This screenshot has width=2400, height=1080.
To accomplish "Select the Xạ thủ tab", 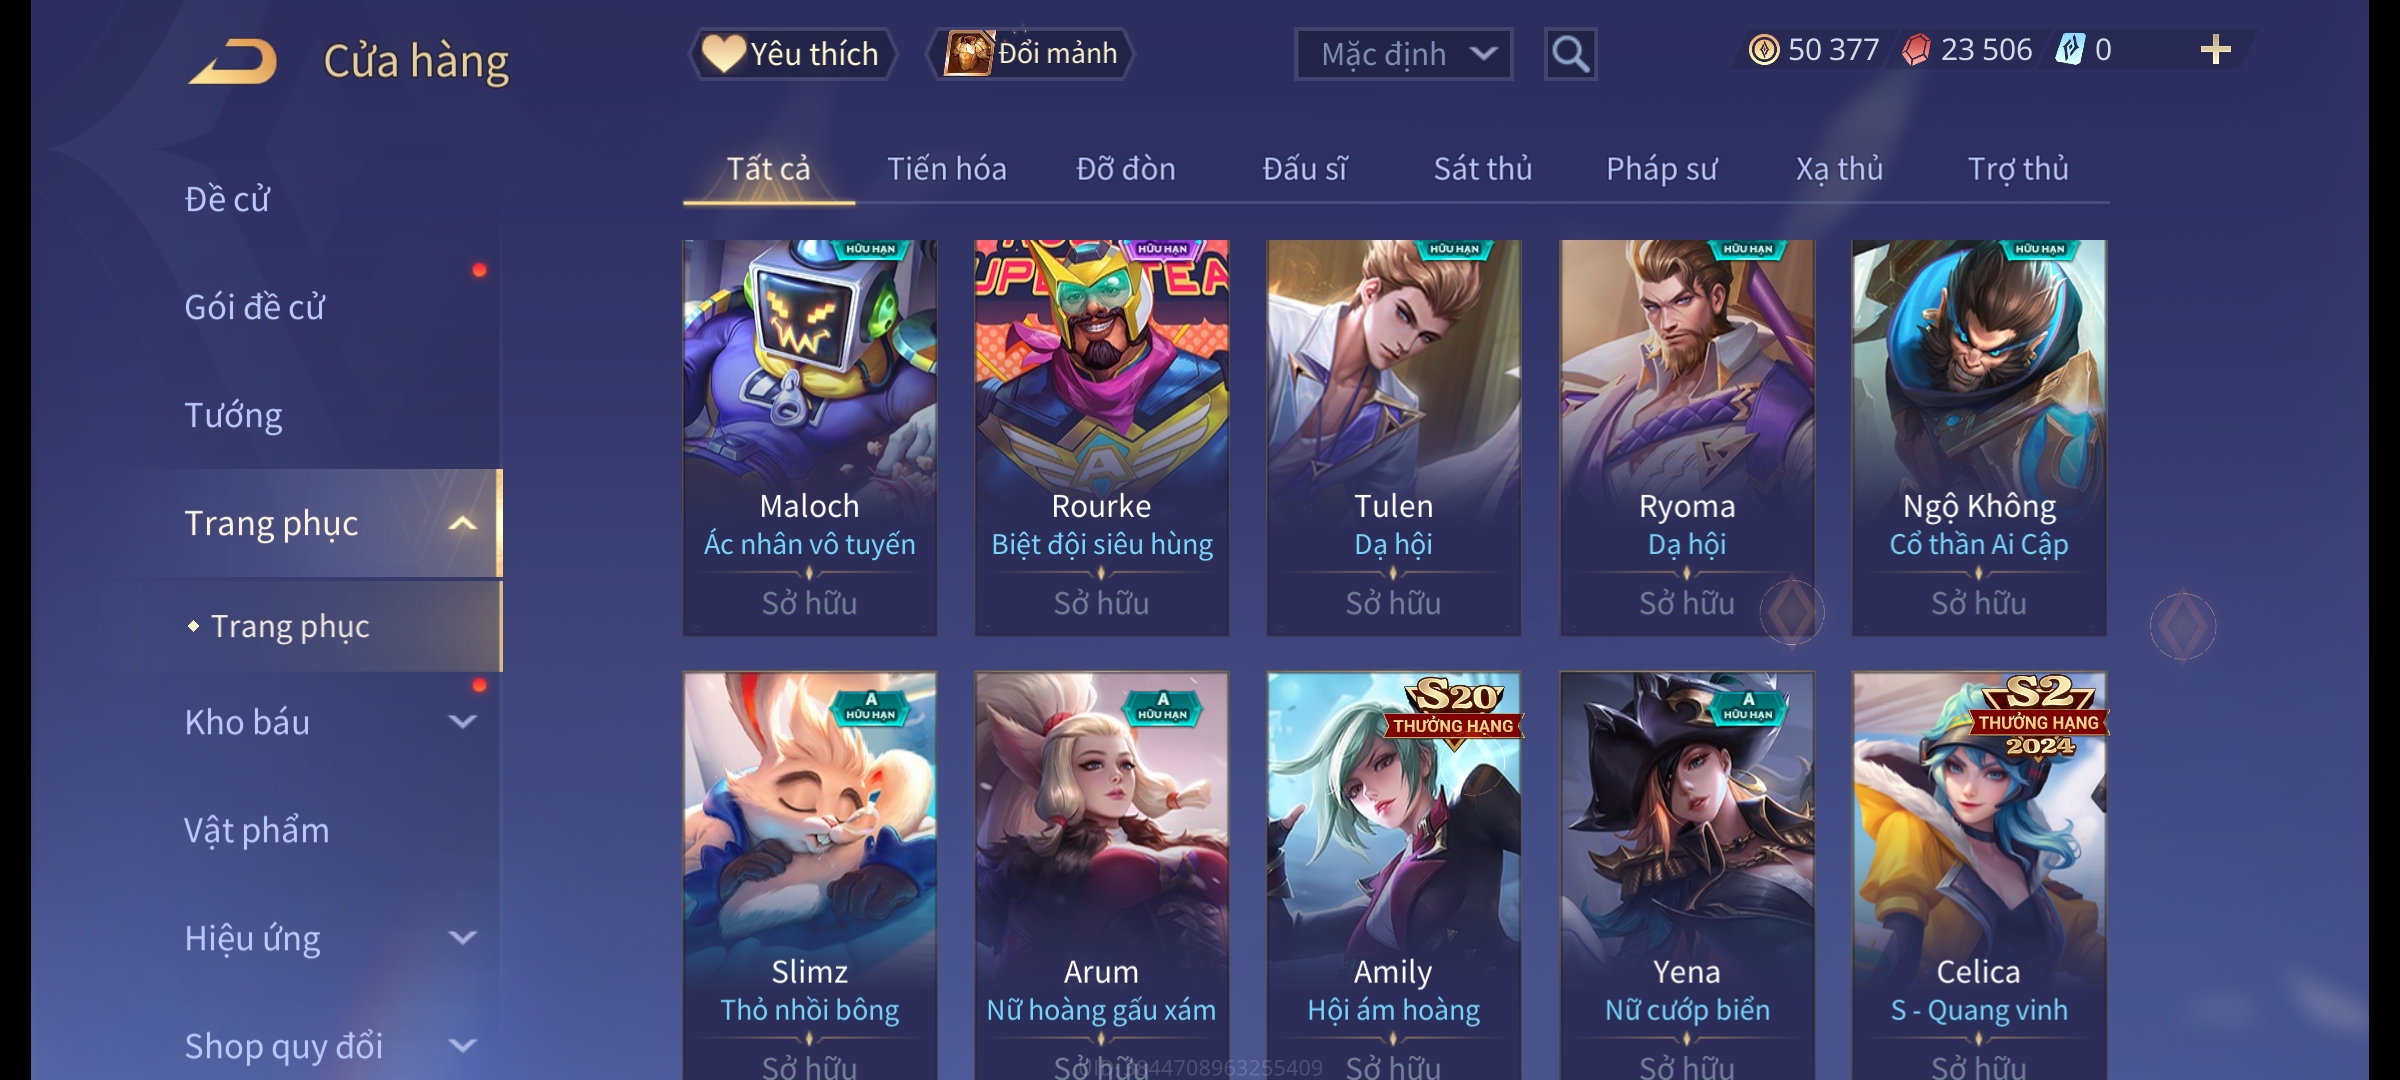I will pyautogui.click(x=1839, y=169).
